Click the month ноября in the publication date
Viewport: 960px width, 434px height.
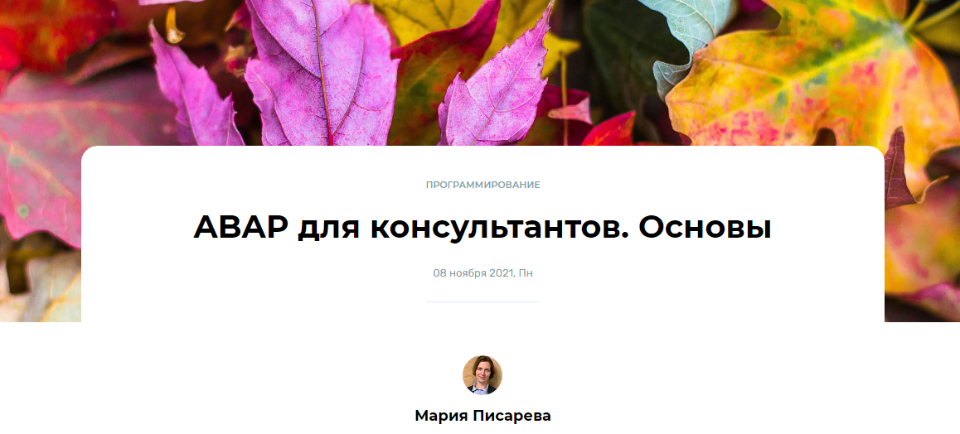coord(468,273)
